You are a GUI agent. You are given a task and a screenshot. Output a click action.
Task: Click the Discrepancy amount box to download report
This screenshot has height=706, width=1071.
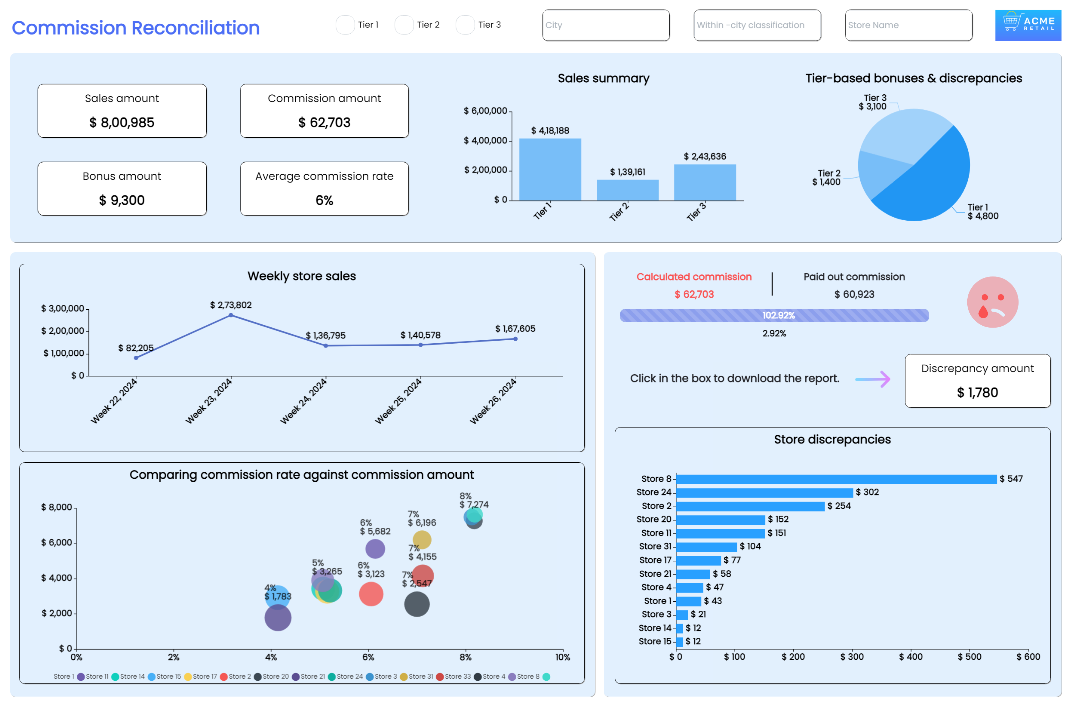[x=977, y=381]
